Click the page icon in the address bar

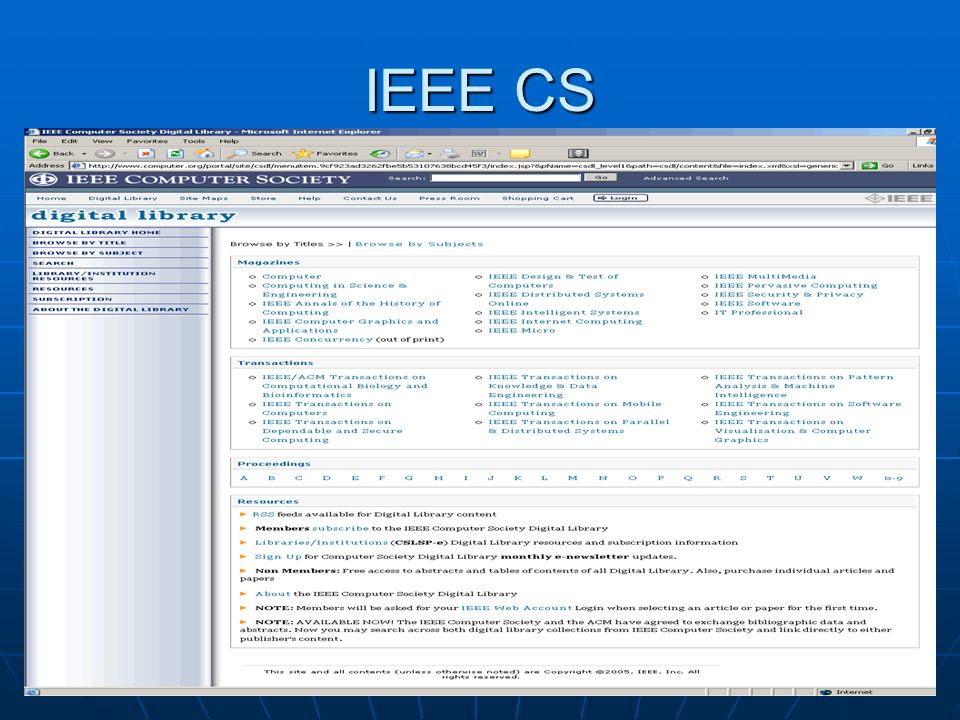point(77,166)
